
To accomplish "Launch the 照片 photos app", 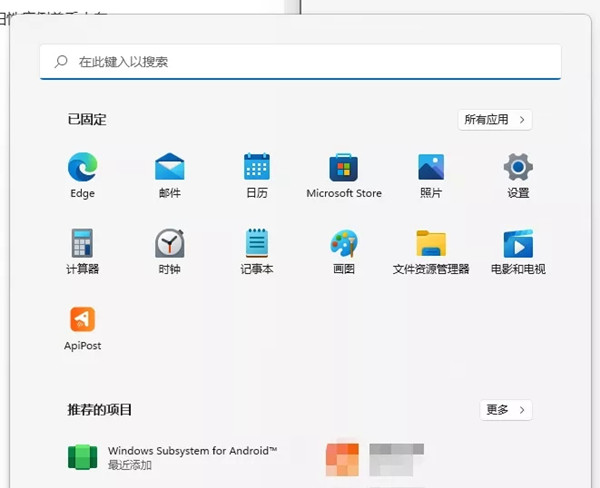I will pos(431,167).
